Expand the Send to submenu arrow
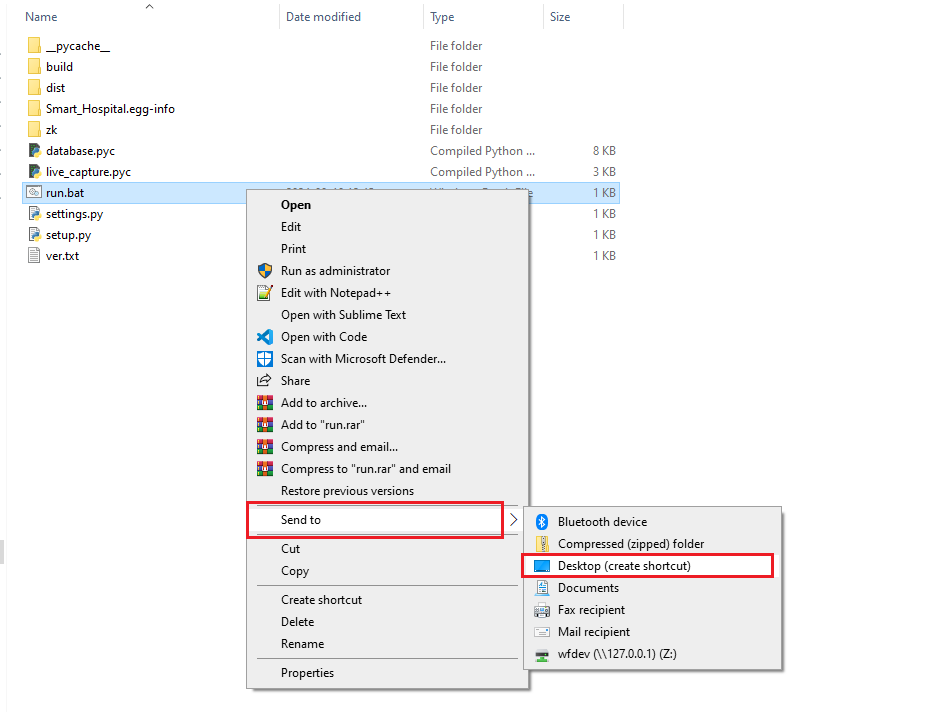The height and width of the screenshot is (712, 934). click(513, 520)
